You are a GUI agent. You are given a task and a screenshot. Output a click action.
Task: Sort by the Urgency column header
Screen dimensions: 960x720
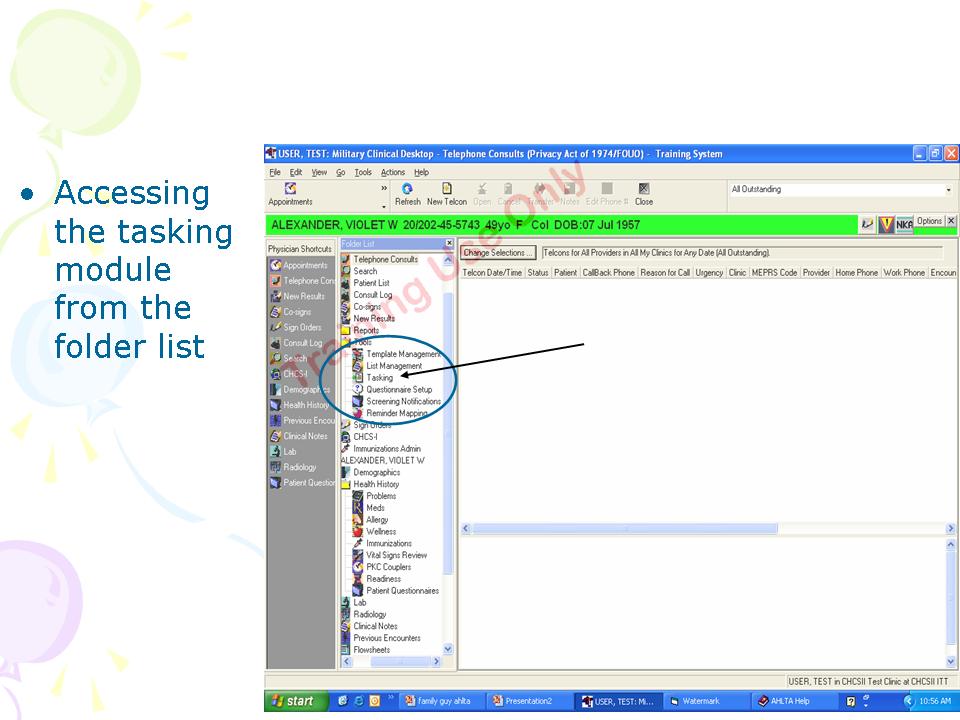(709, 272)
